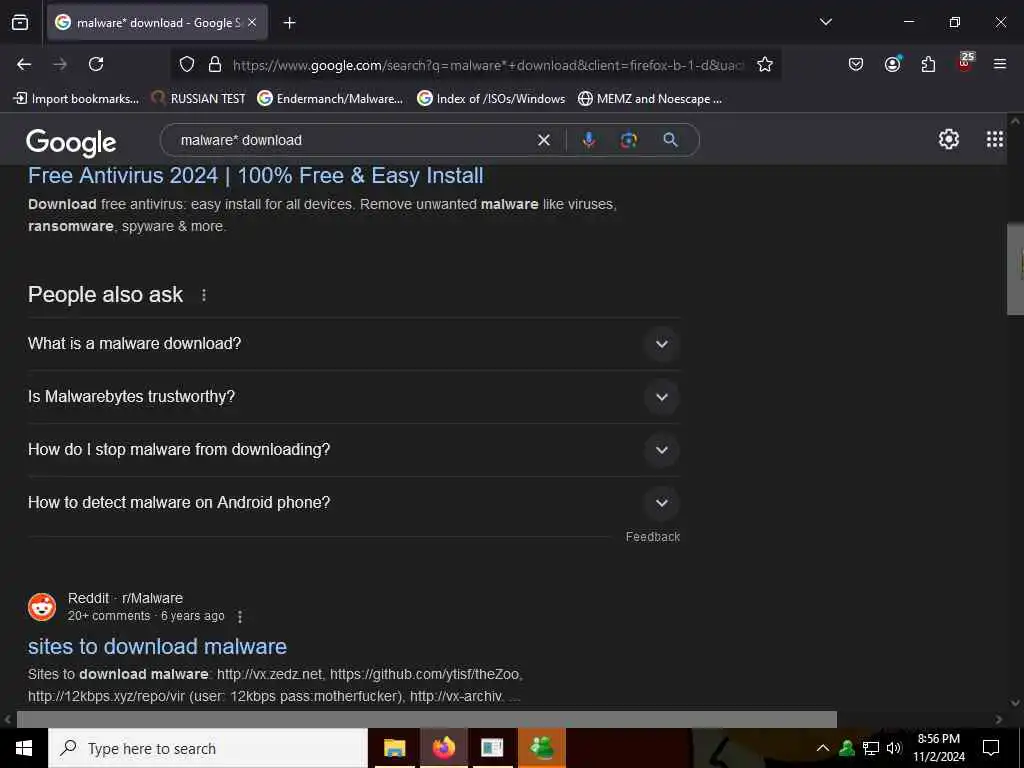1024x768 pixels.
Task: Open clock showing 8:56 PM
Action: (x=938, y=748)
